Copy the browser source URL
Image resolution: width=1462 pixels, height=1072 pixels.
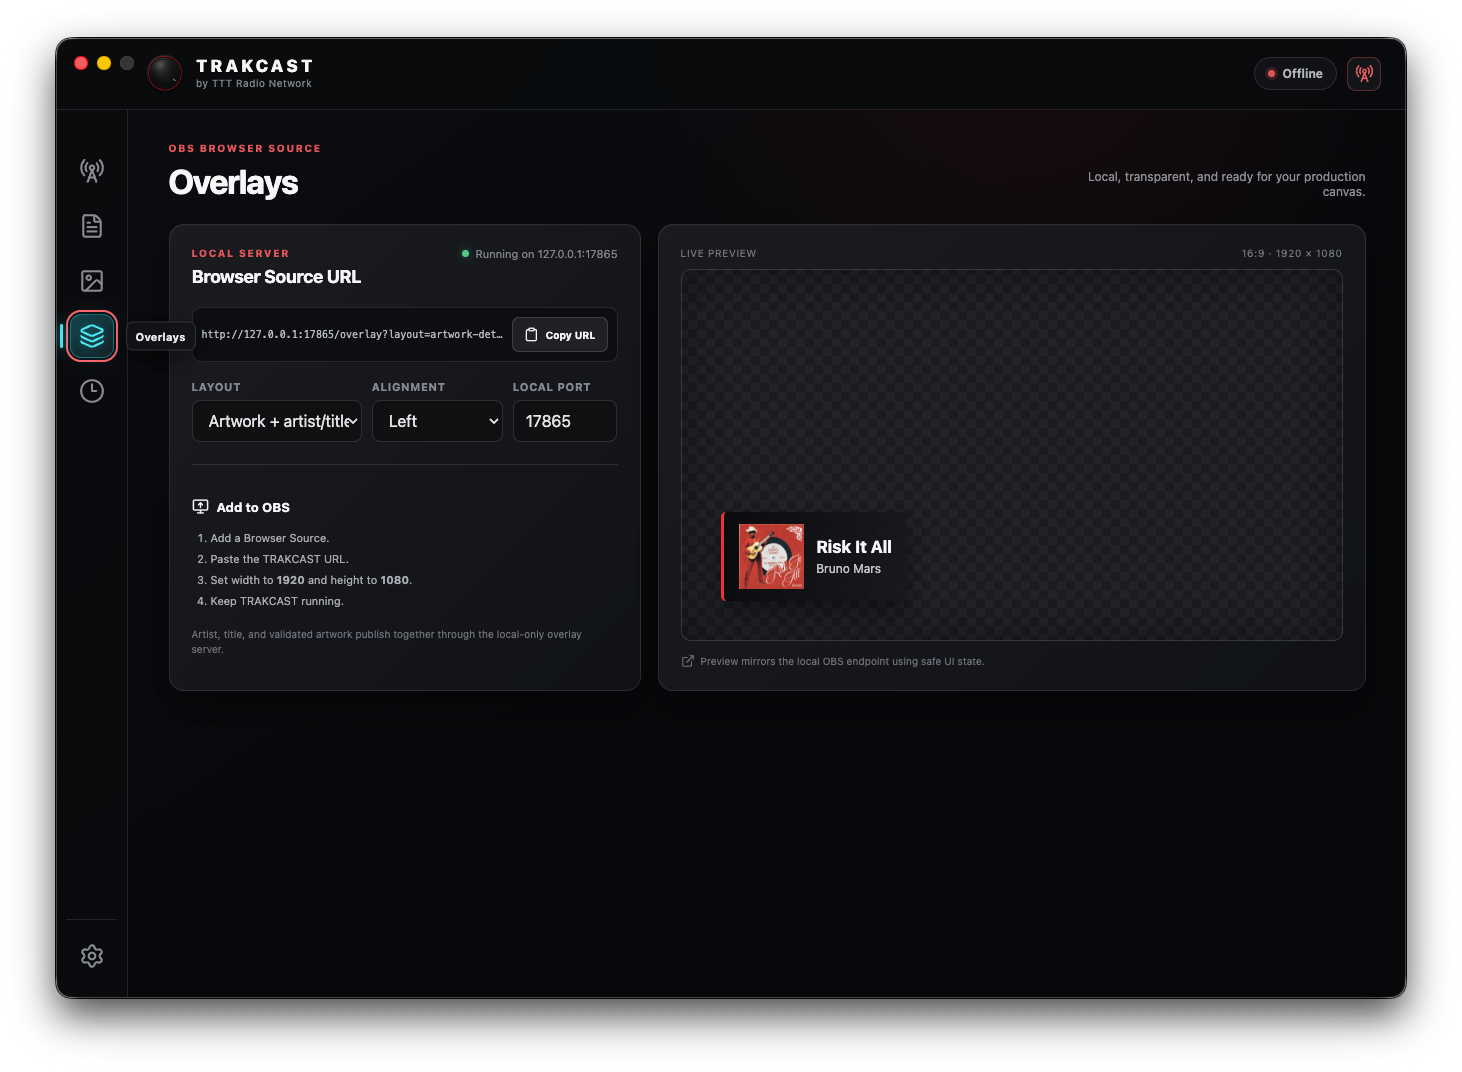pos(560,335)
